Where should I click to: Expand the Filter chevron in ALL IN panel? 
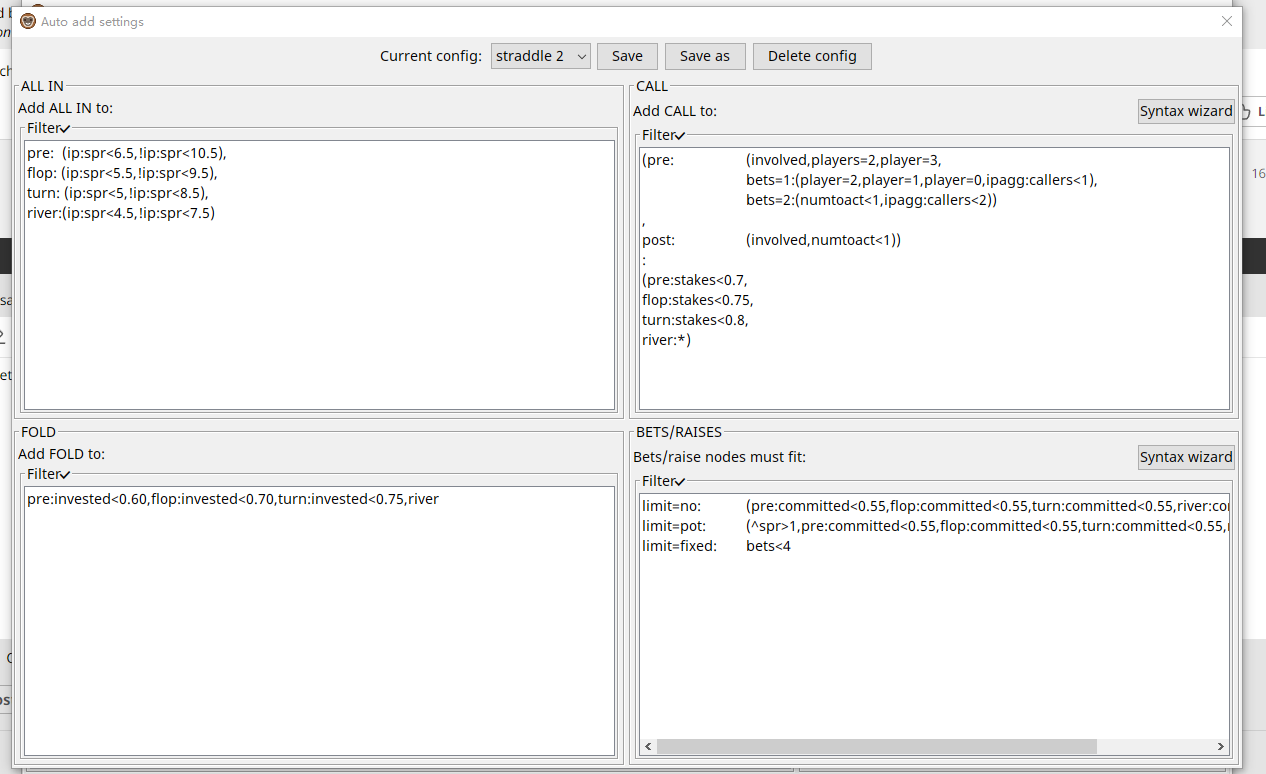[65, 129]
